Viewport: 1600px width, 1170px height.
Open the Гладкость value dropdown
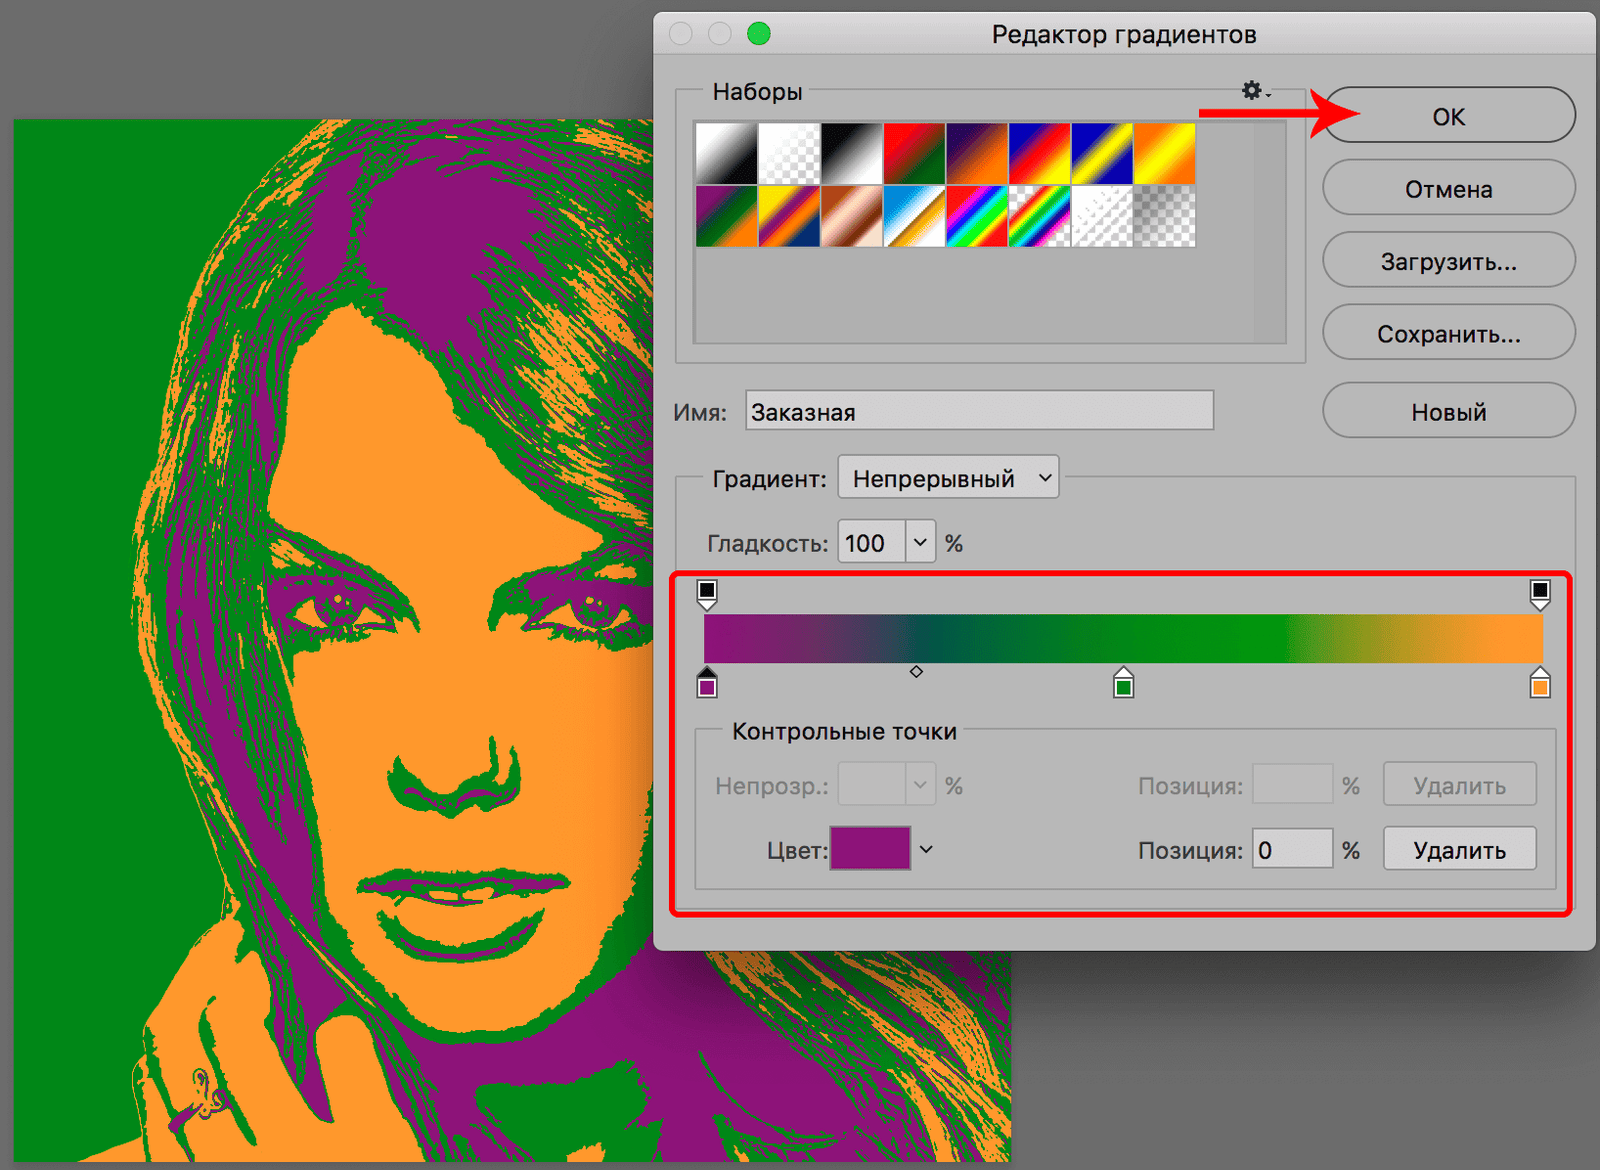pos(920,541)
